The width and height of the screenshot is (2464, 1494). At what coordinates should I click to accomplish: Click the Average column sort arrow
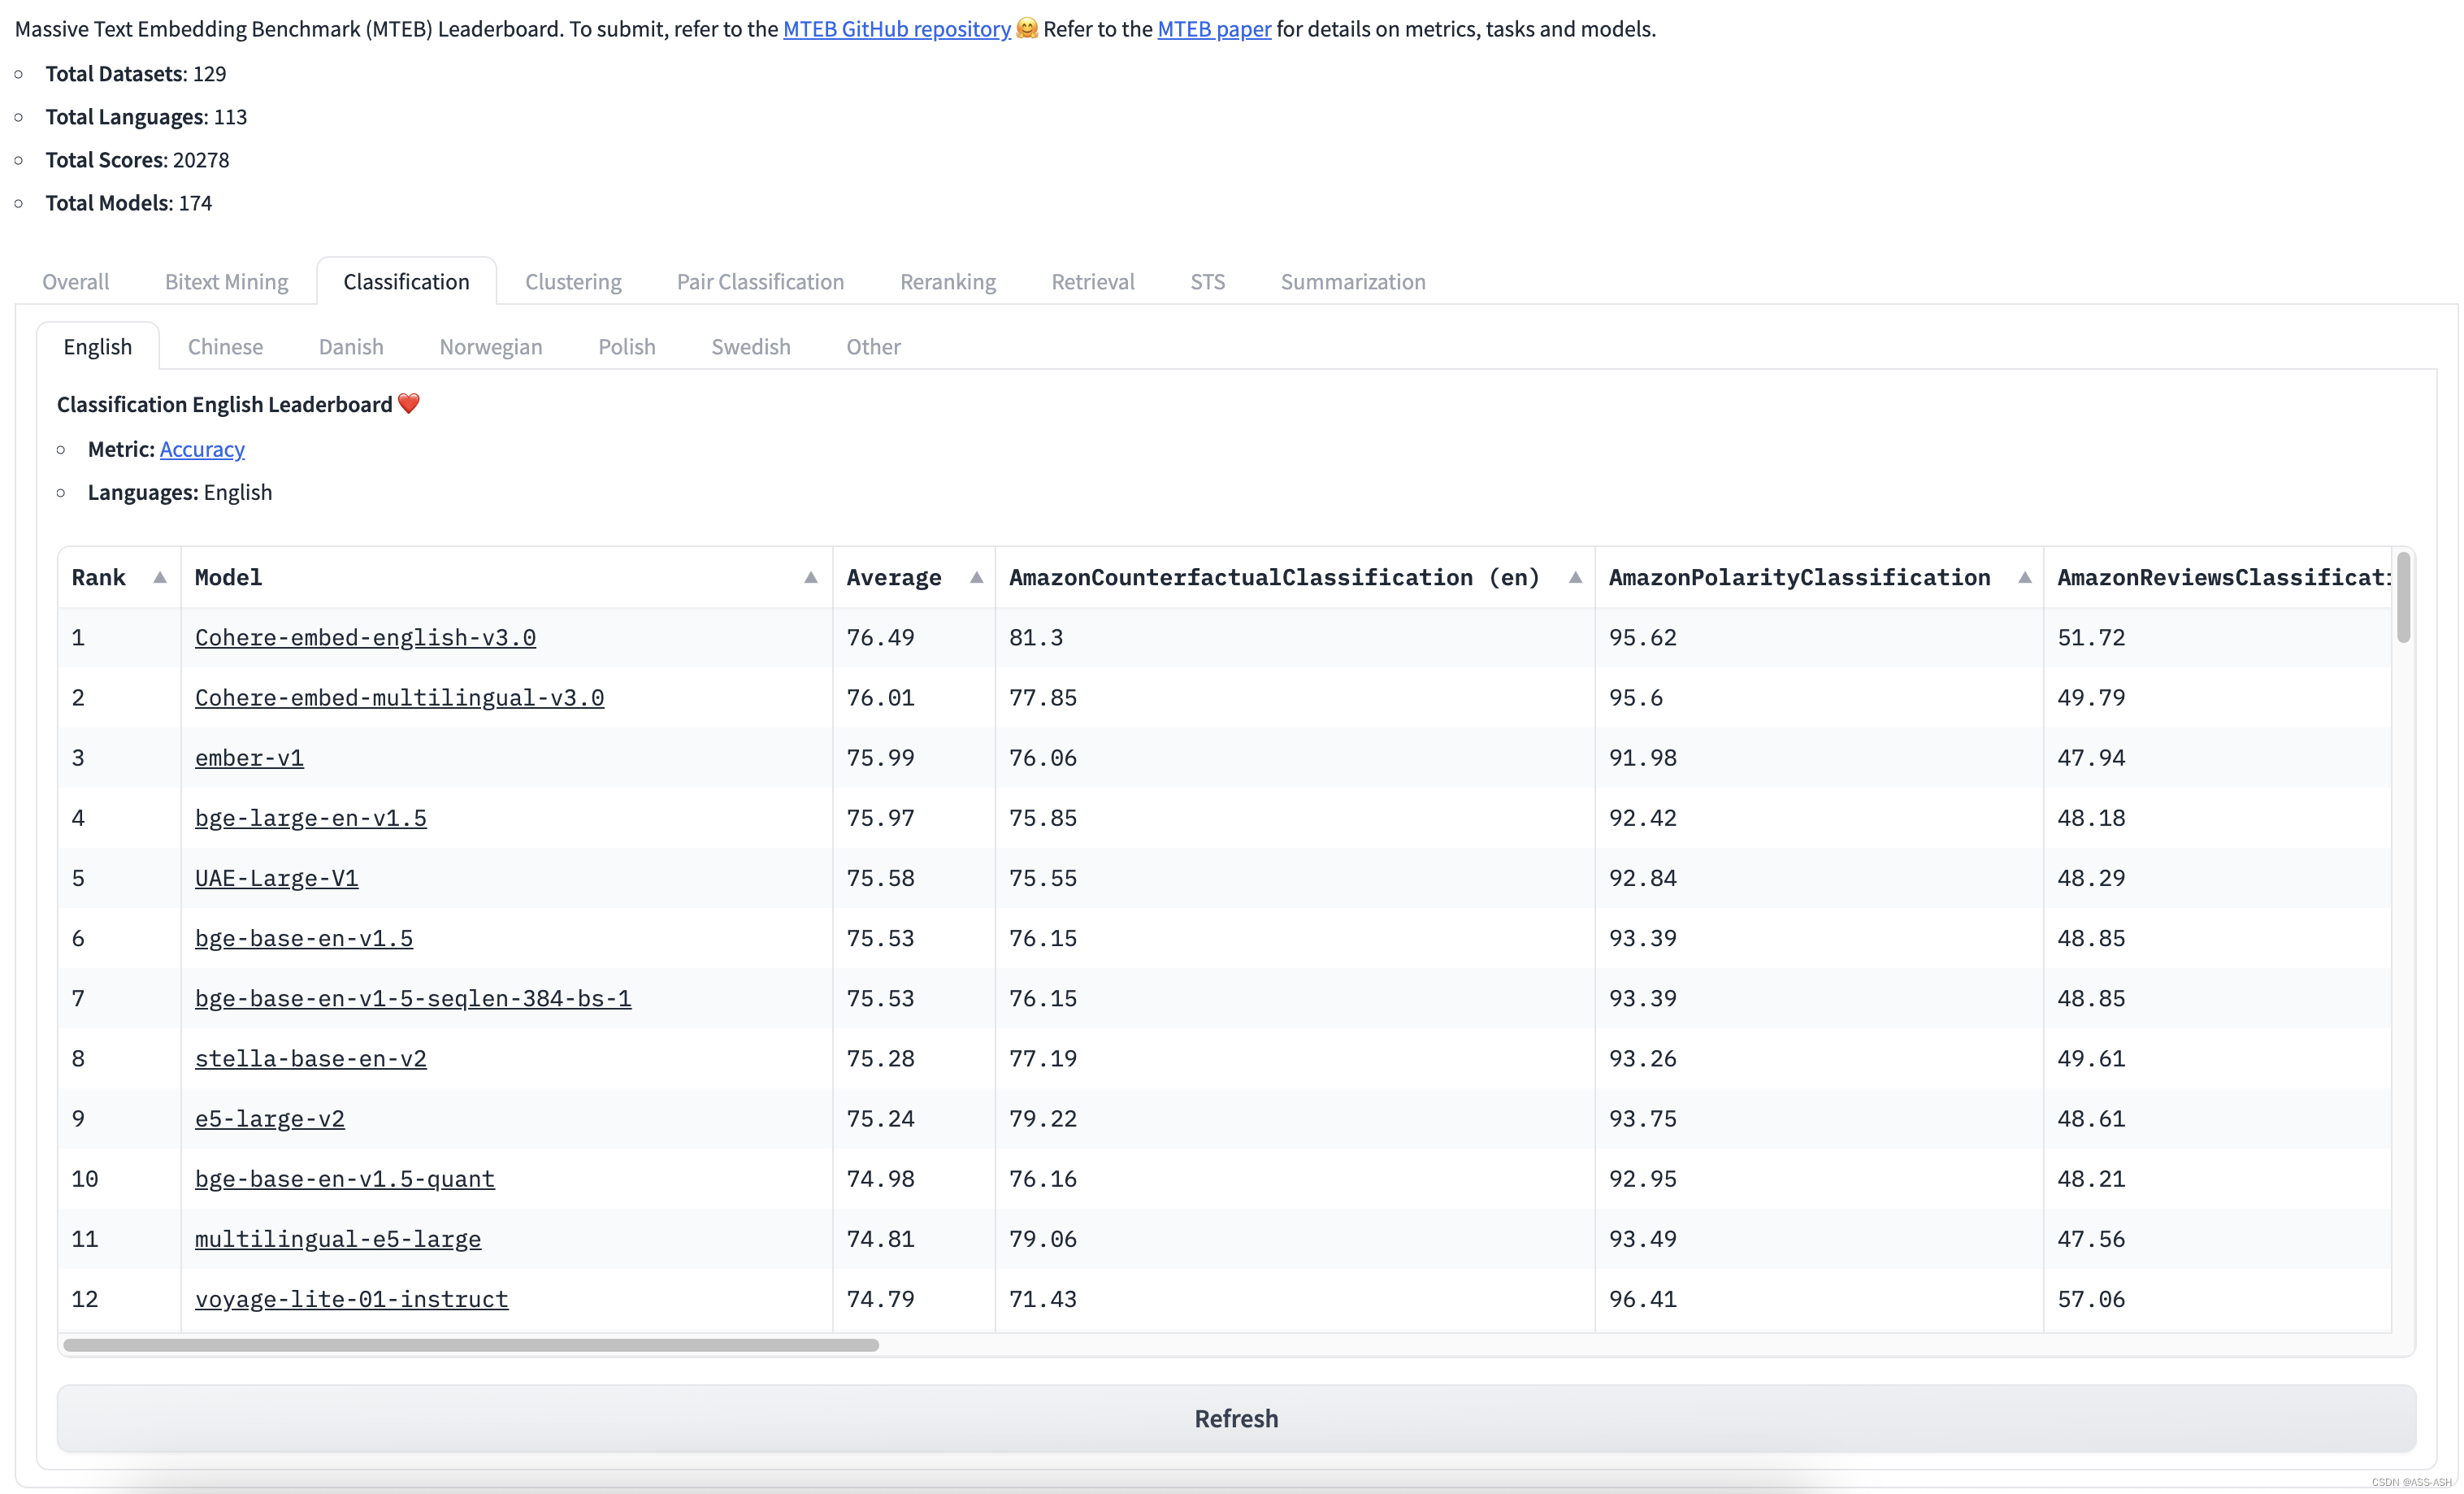click(976, 577)
